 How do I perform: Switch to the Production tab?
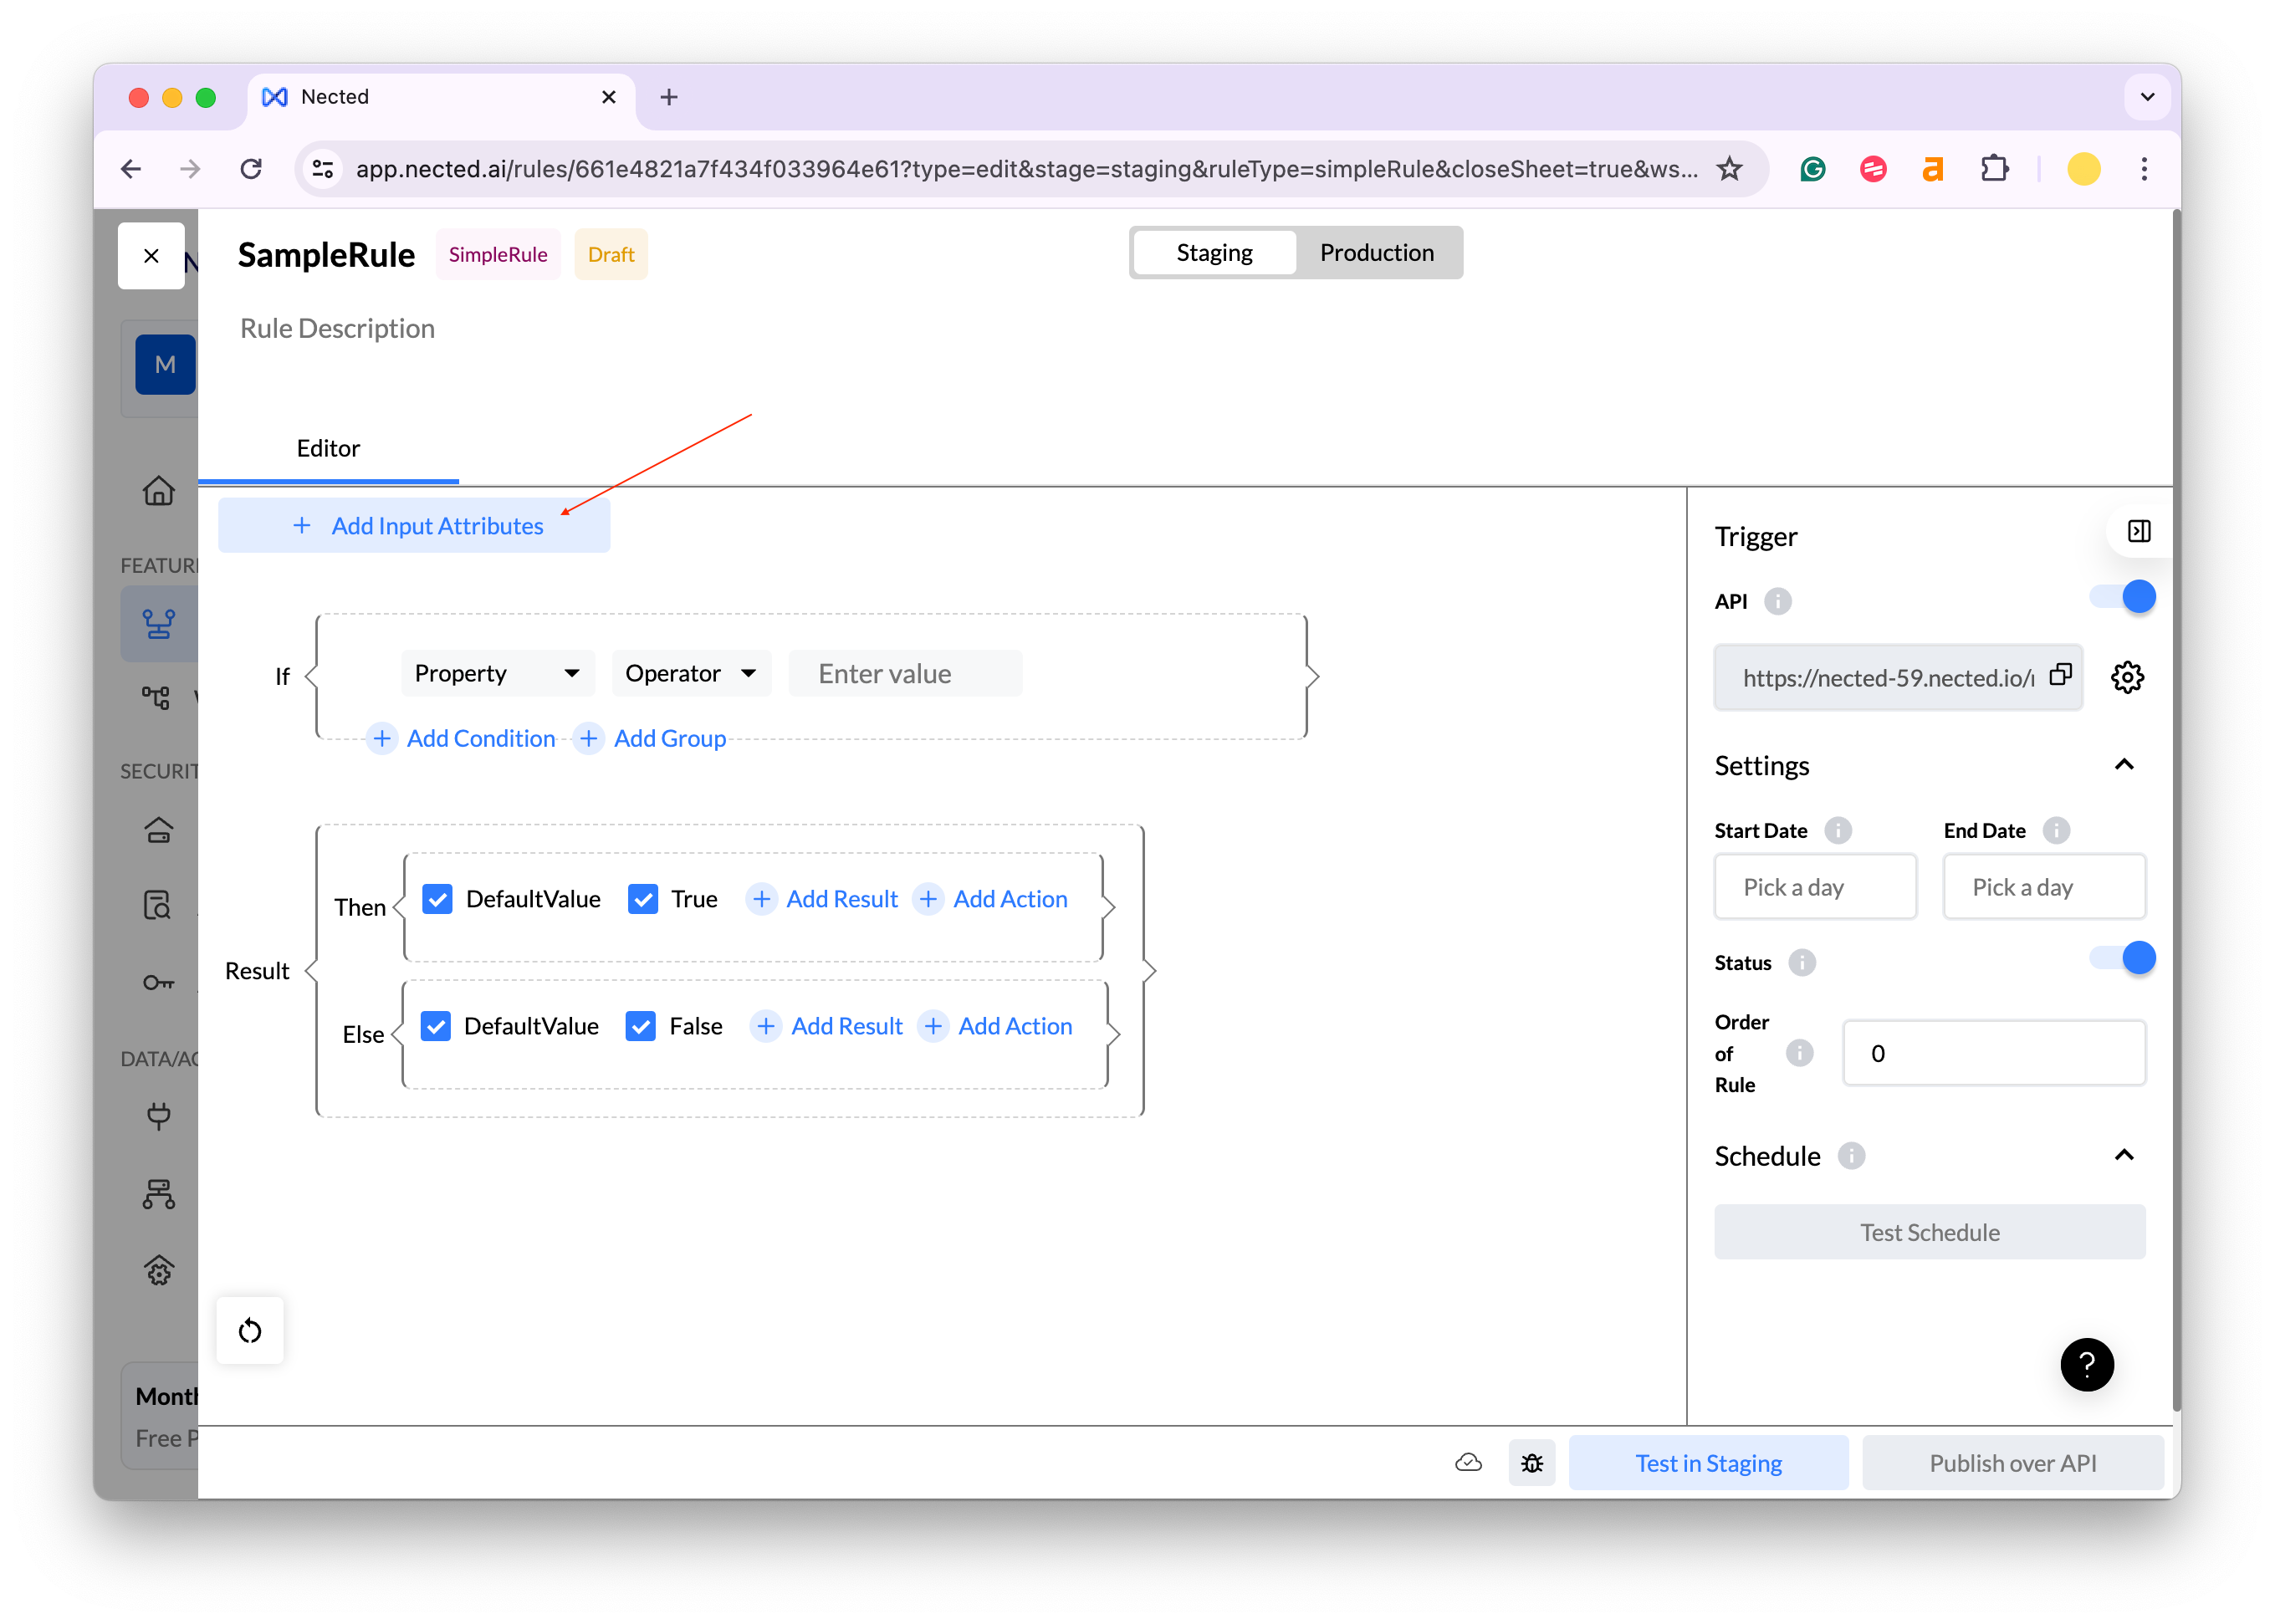coord(1376,253)
